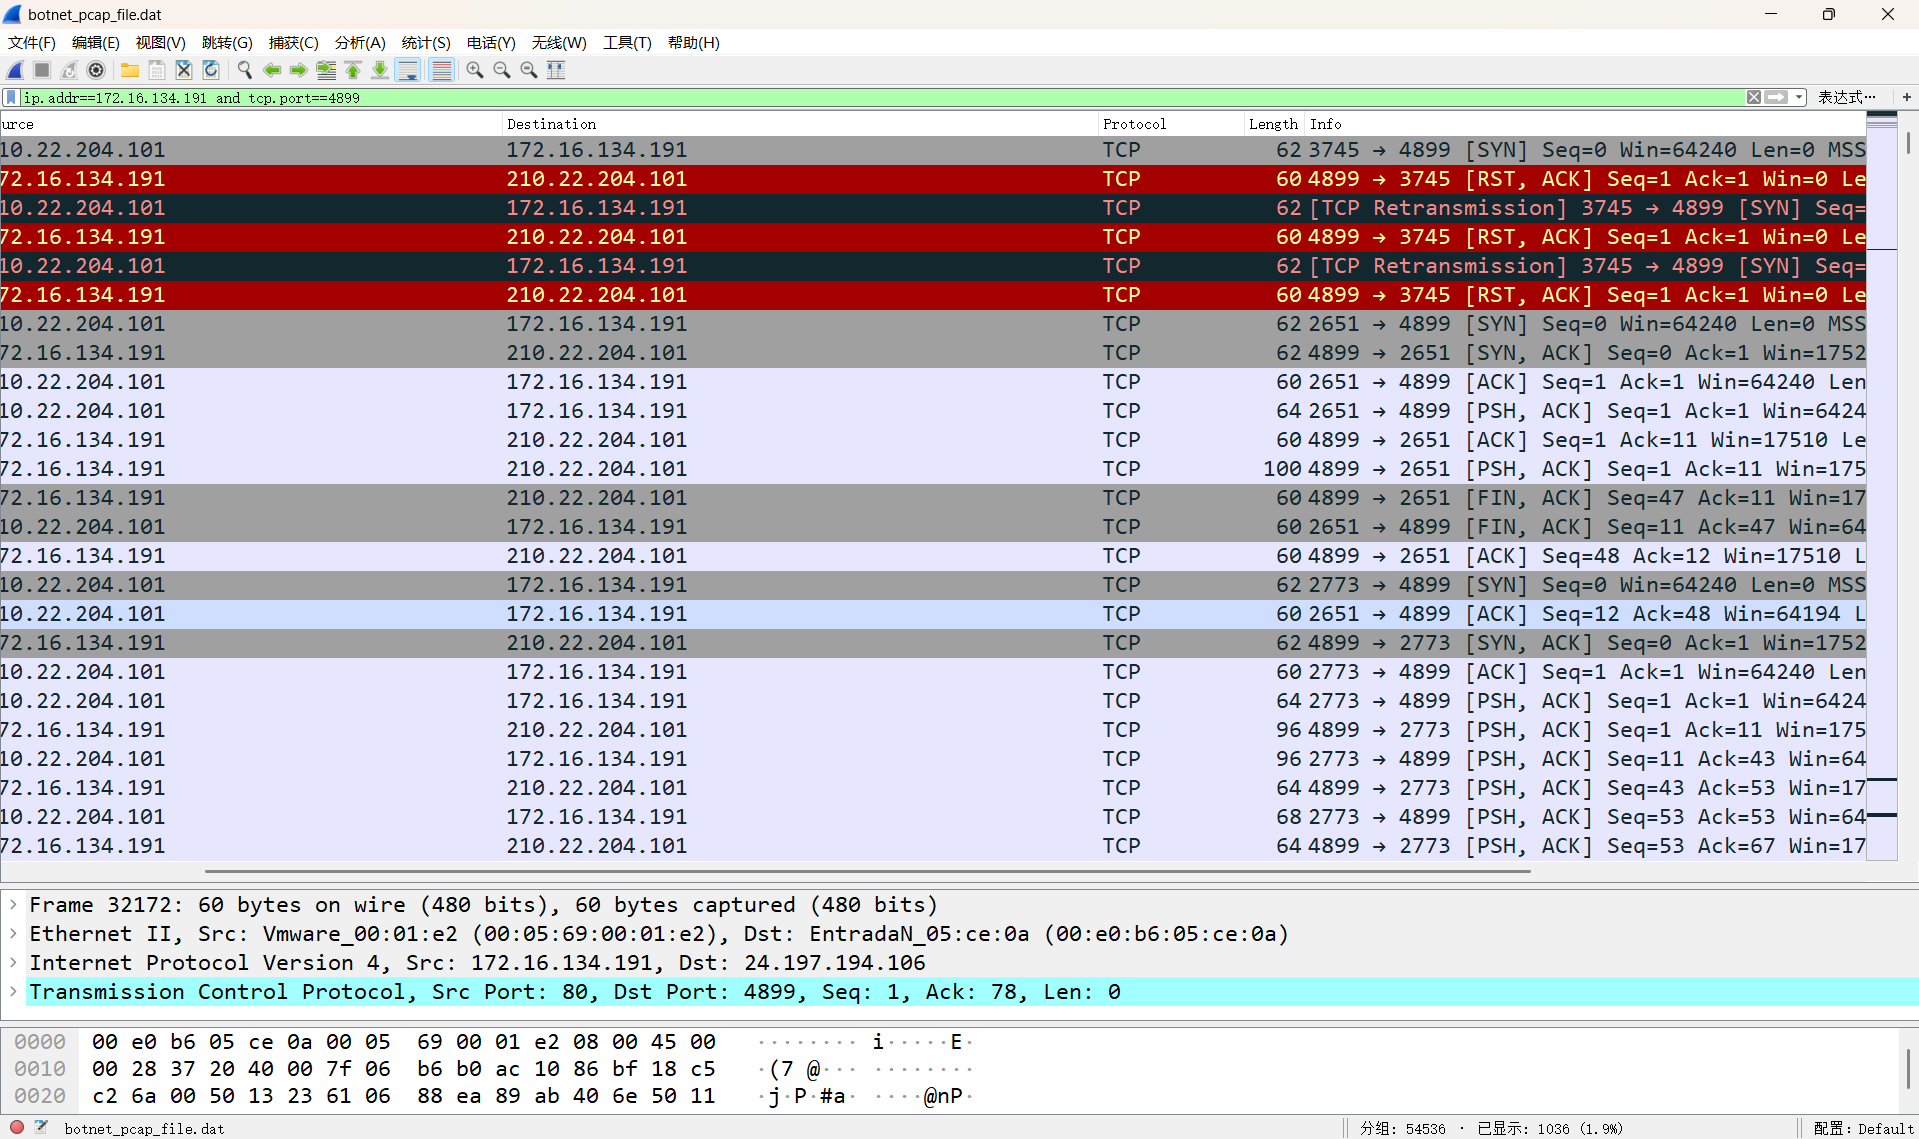Open the 电话(Y) menu
Image resolution: width=1919 pixels, height=1139 pixels.
point(491,42)
